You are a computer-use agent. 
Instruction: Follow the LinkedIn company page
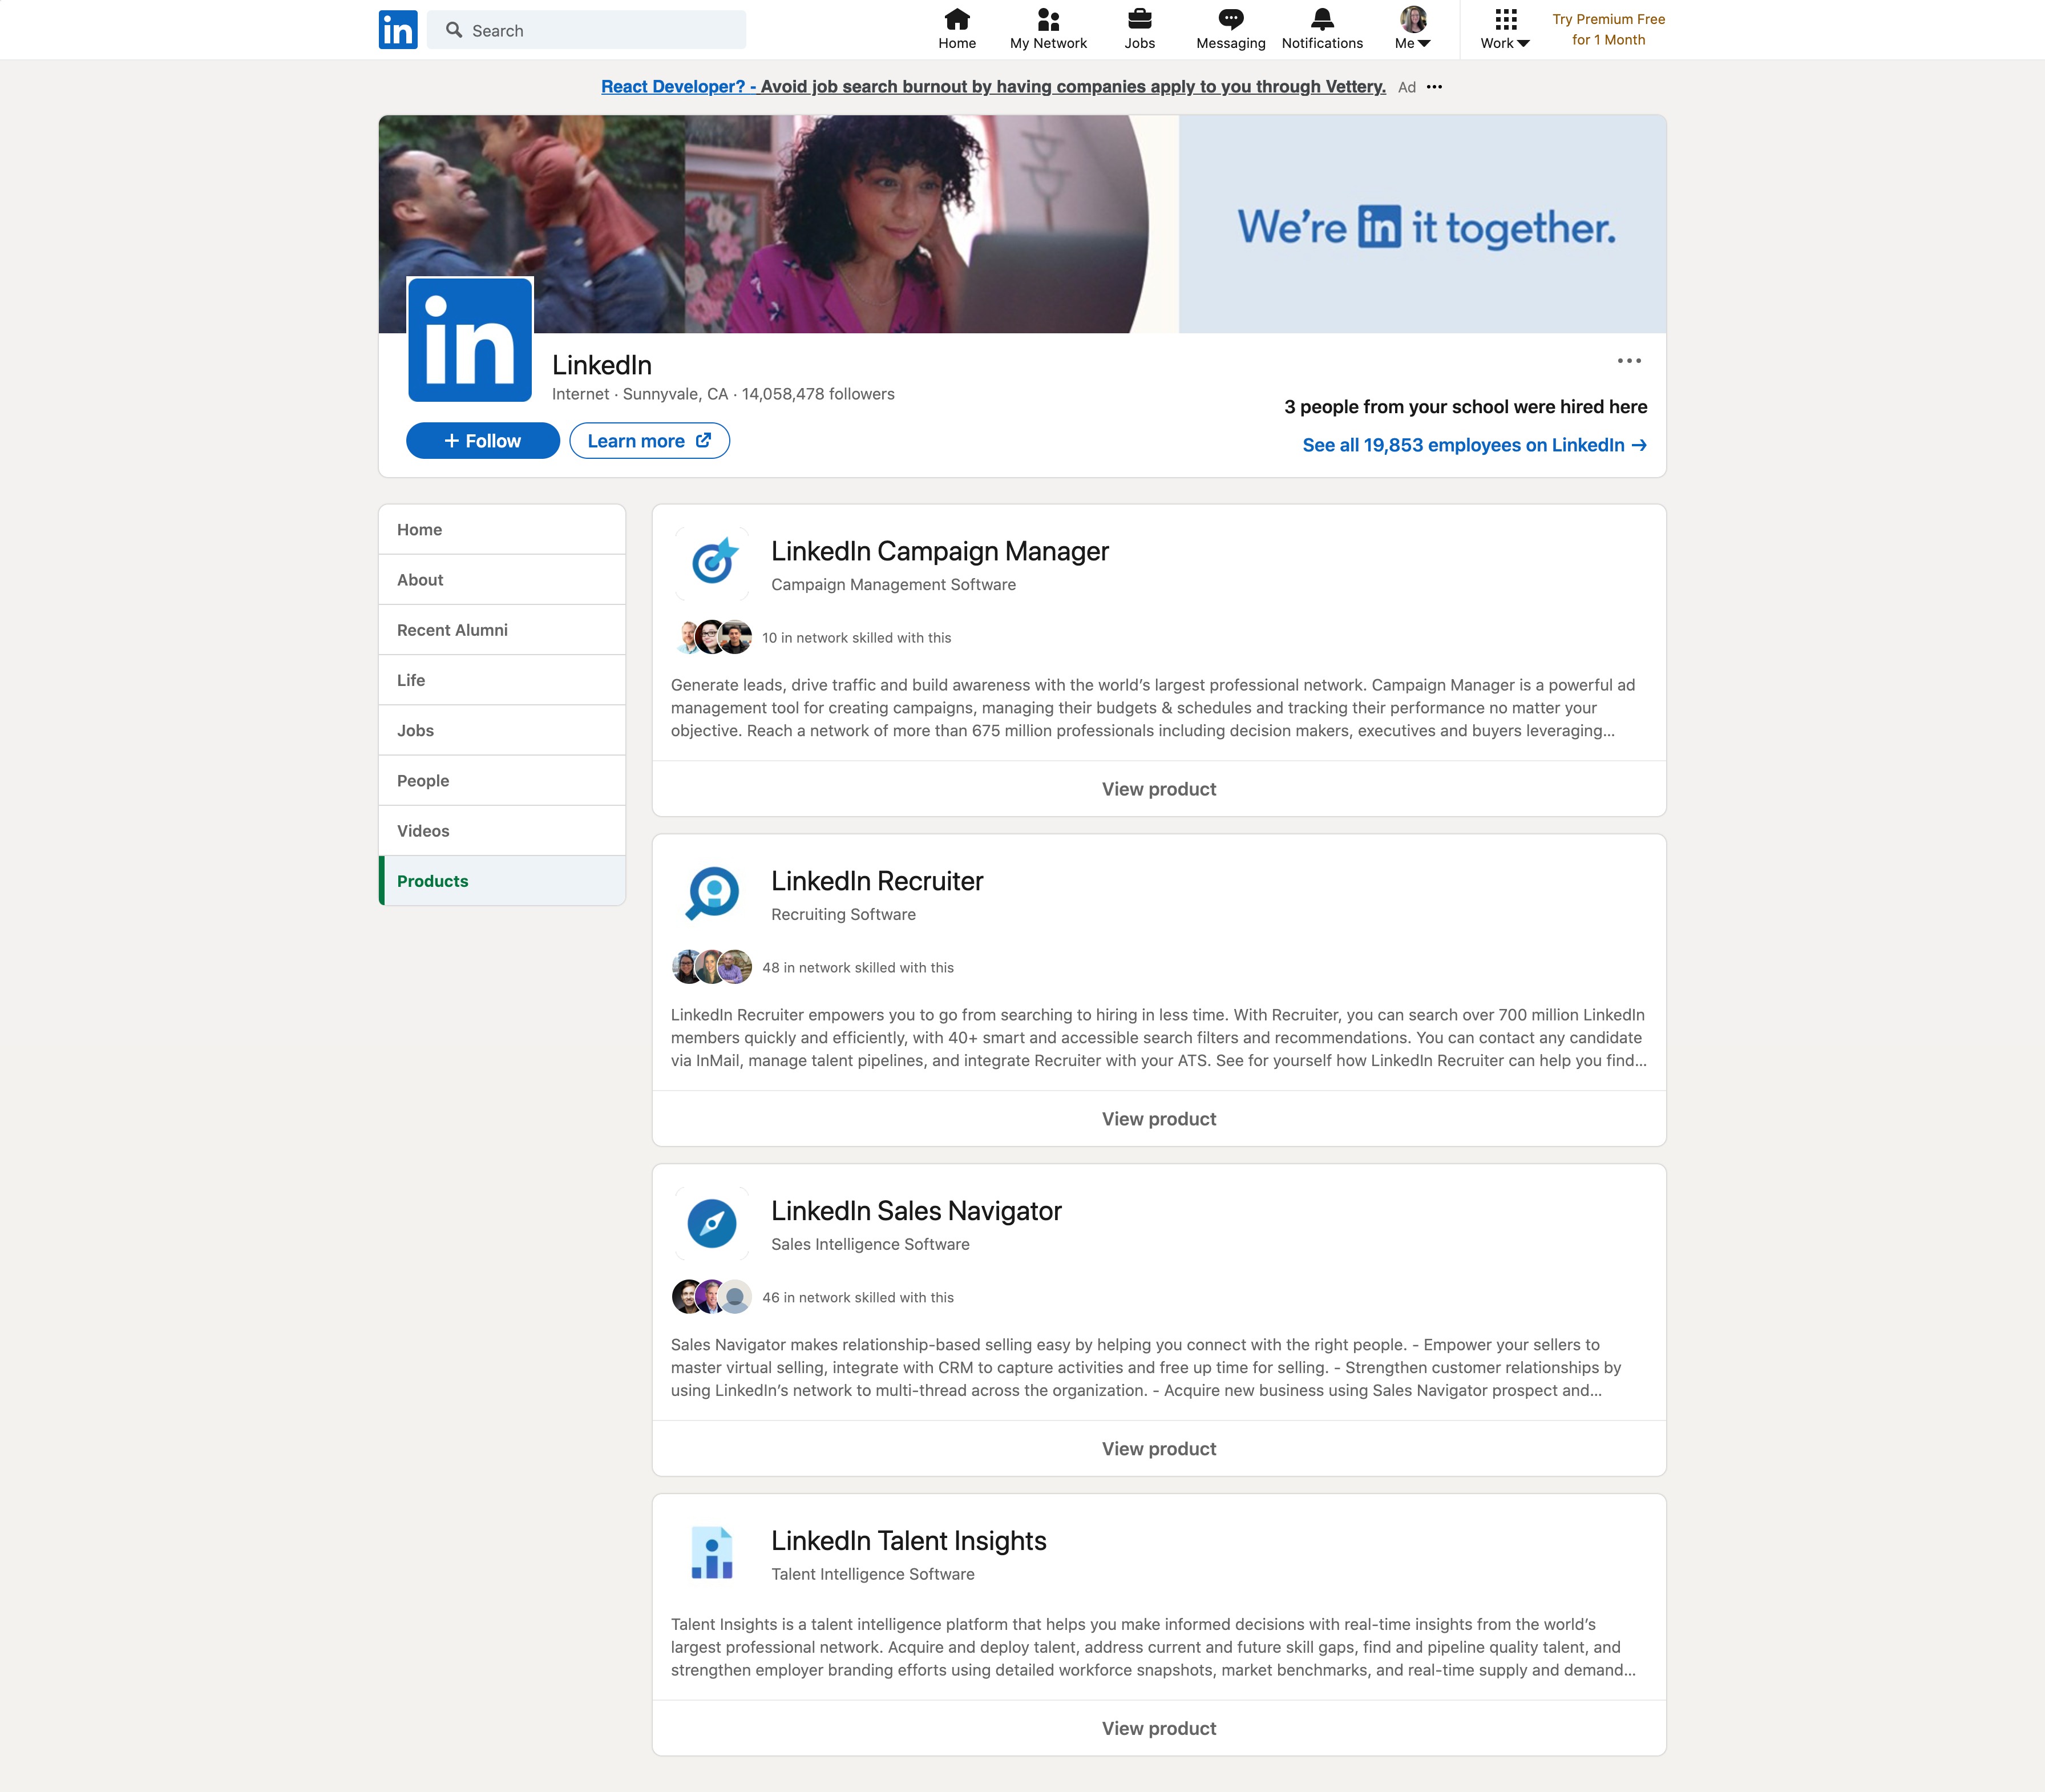[x=482, y=440]
